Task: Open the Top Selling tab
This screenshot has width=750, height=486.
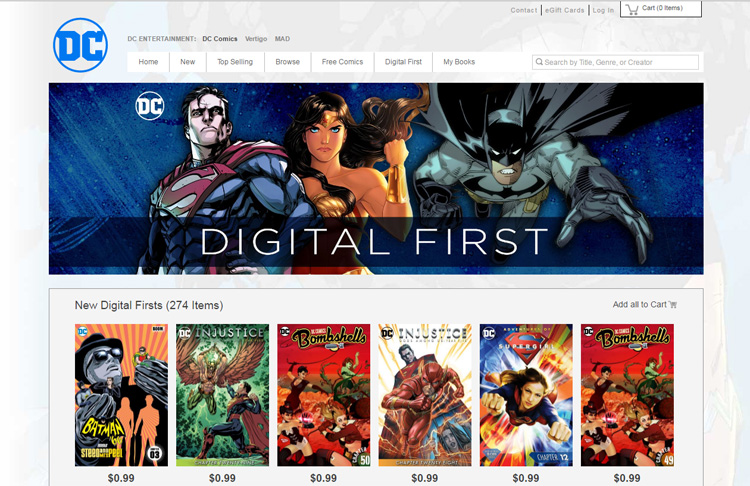Action: pos(235,62)
